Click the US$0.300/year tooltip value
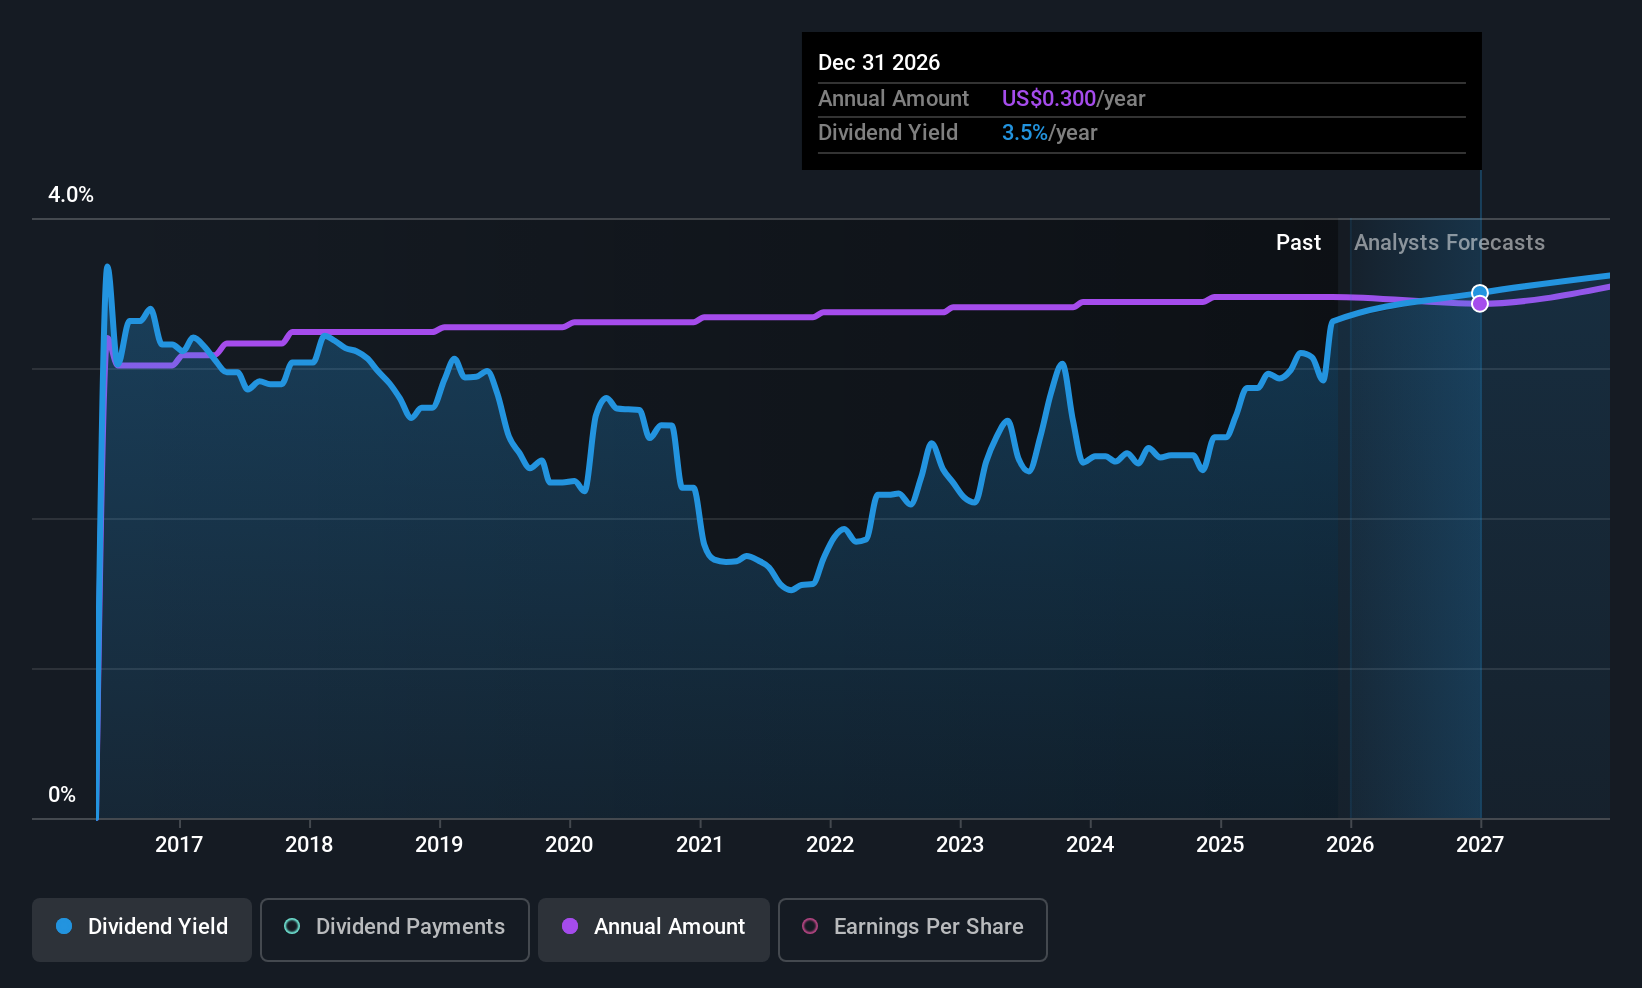Viewport: 1642px width, 988px height. tap(1073, 99)
